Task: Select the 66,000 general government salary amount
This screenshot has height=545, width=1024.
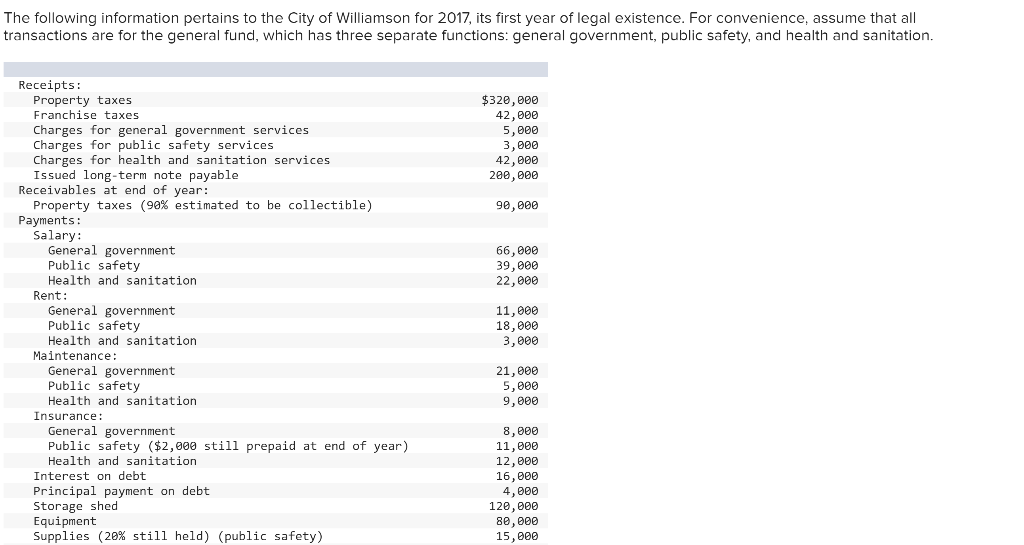Action: coord(517,250)
